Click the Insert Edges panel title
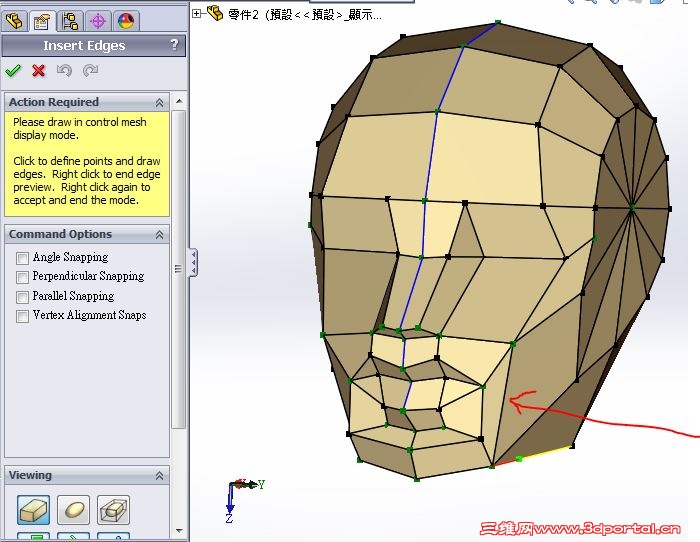The image size is (700, 542). tap(84, 46)
